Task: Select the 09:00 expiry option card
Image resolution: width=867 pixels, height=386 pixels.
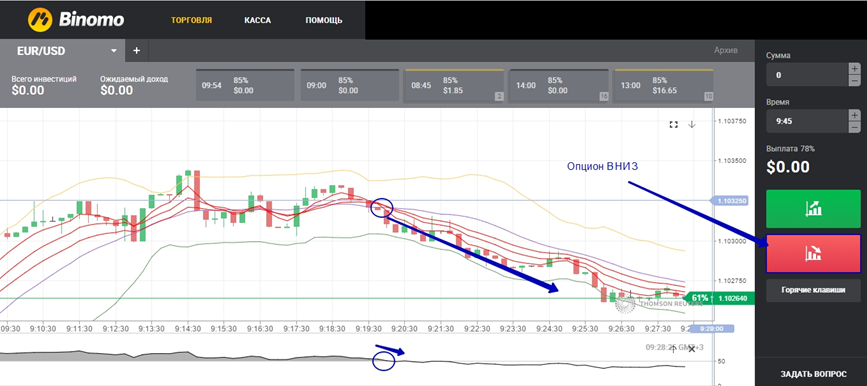Action: click(349, 86)
